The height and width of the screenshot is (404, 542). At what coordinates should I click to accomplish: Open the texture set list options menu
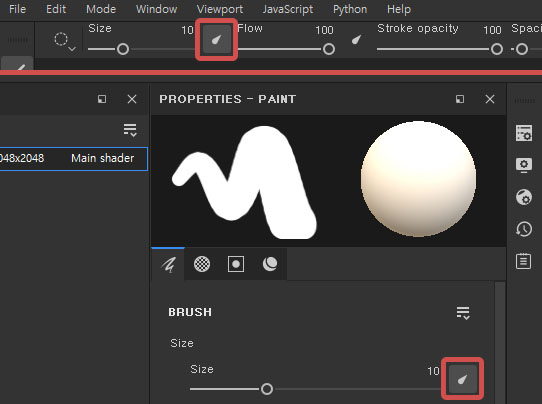click(130, 130)
